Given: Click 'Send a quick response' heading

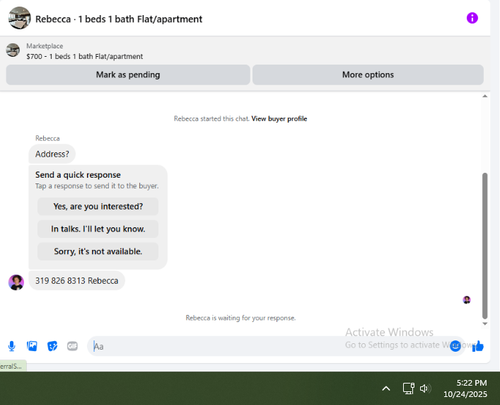Looking at the screenshot, I should (x=78, y=175).
